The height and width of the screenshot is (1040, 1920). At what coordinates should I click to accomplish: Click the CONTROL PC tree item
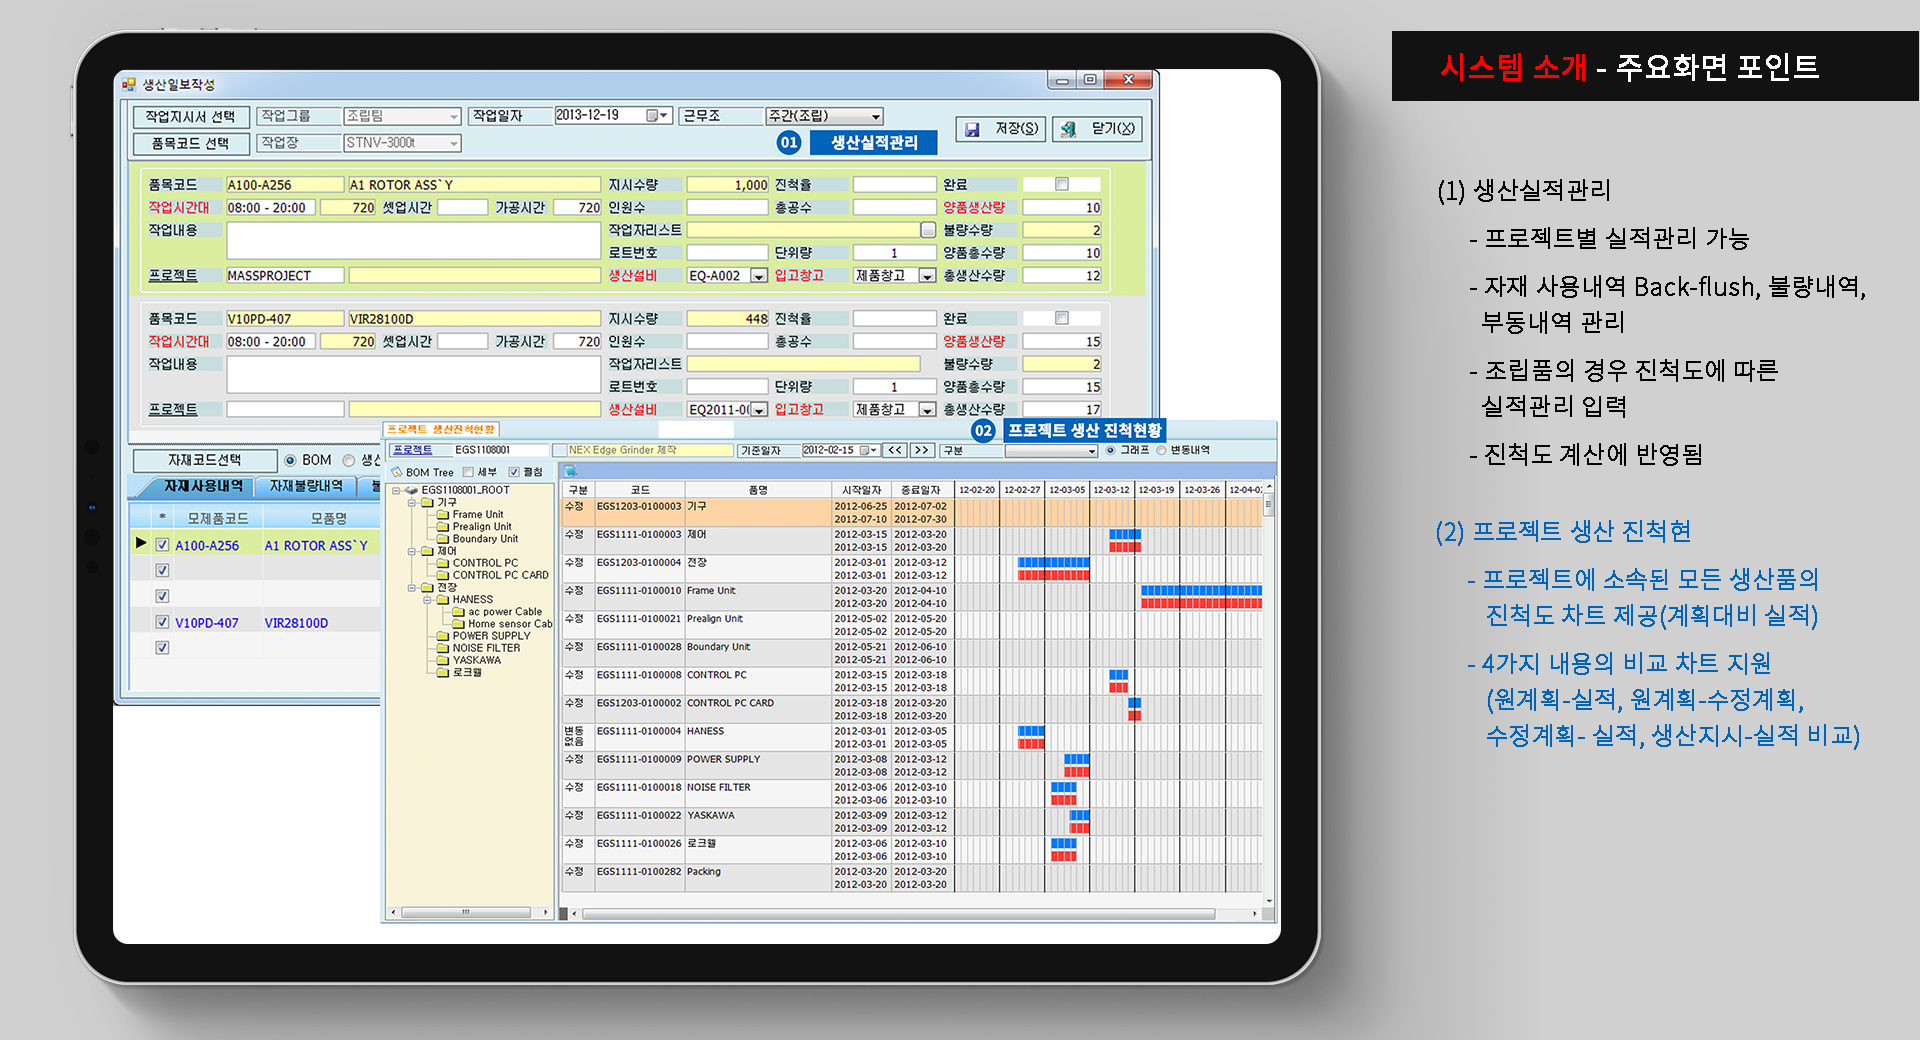[x=485, y=563]
